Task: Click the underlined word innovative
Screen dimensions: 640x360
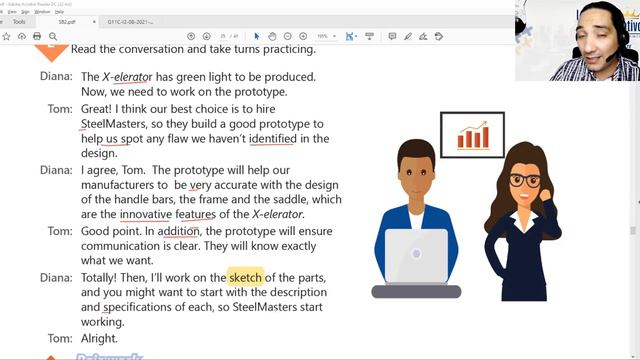Action: tap(146, 214)
